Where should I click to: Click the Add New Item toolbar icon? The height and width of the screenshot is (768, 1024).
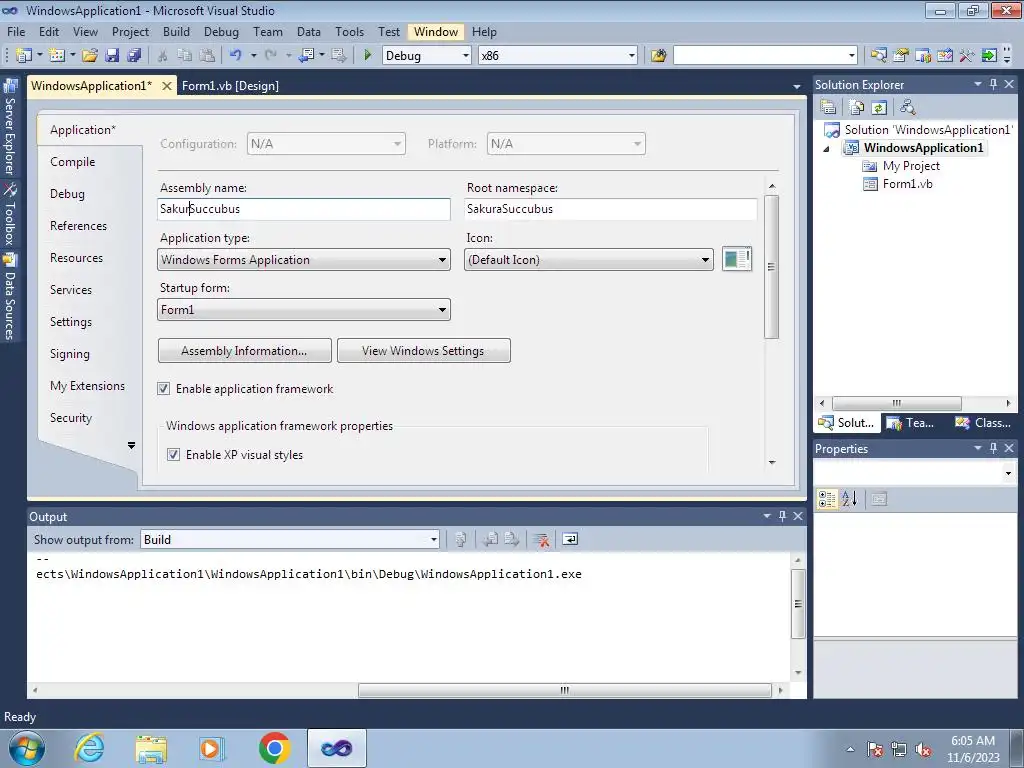pyautogui.click(x=57, y=56)
